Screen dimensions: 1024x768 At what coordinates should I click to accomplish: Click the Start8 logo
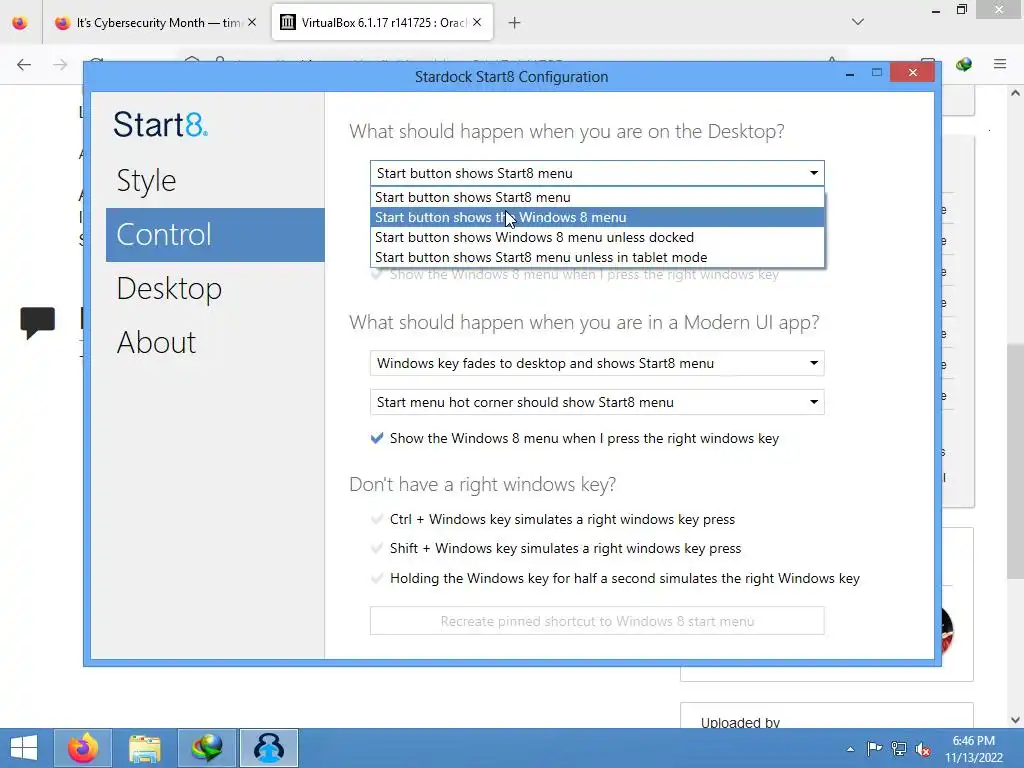161,124
